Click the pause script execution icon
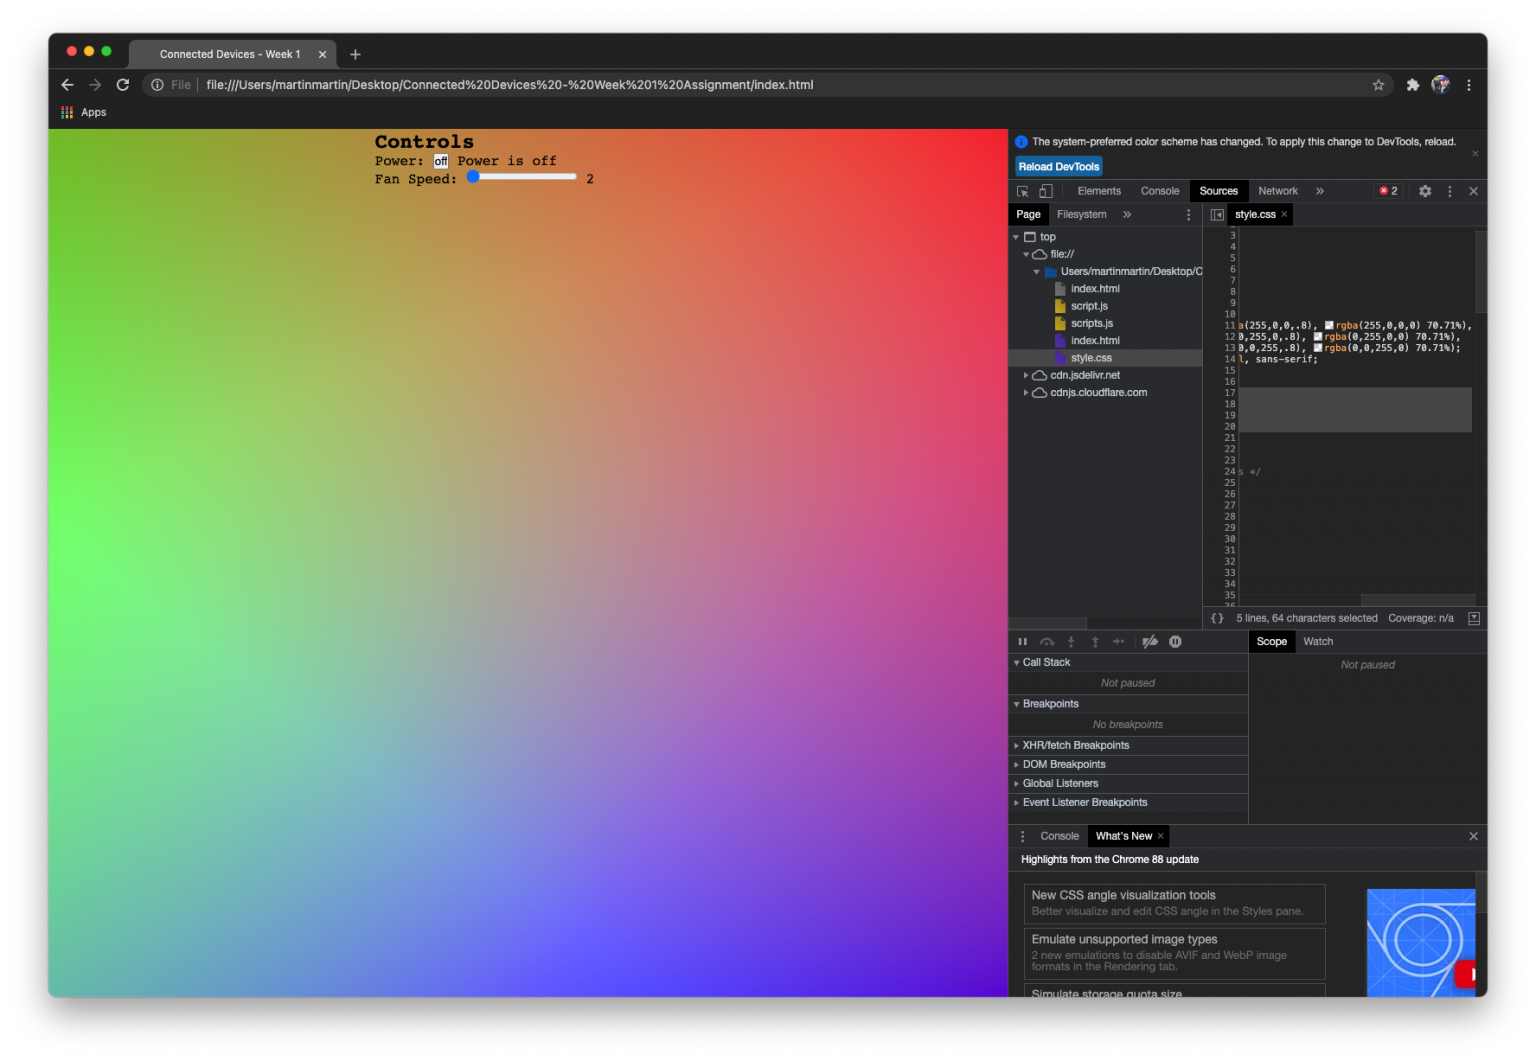Screen dimensions: 1536x1061 pyautogui.click(x=1022, y=642)
